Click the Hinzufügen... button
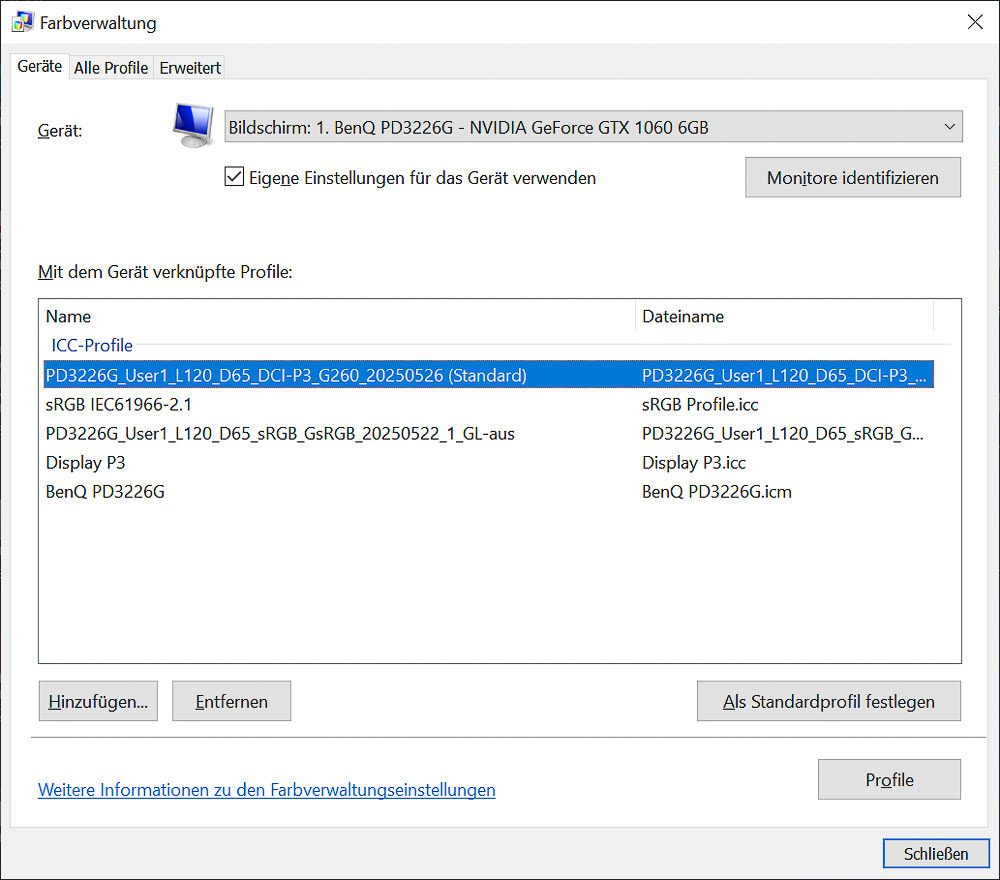 tap(98, 701)
